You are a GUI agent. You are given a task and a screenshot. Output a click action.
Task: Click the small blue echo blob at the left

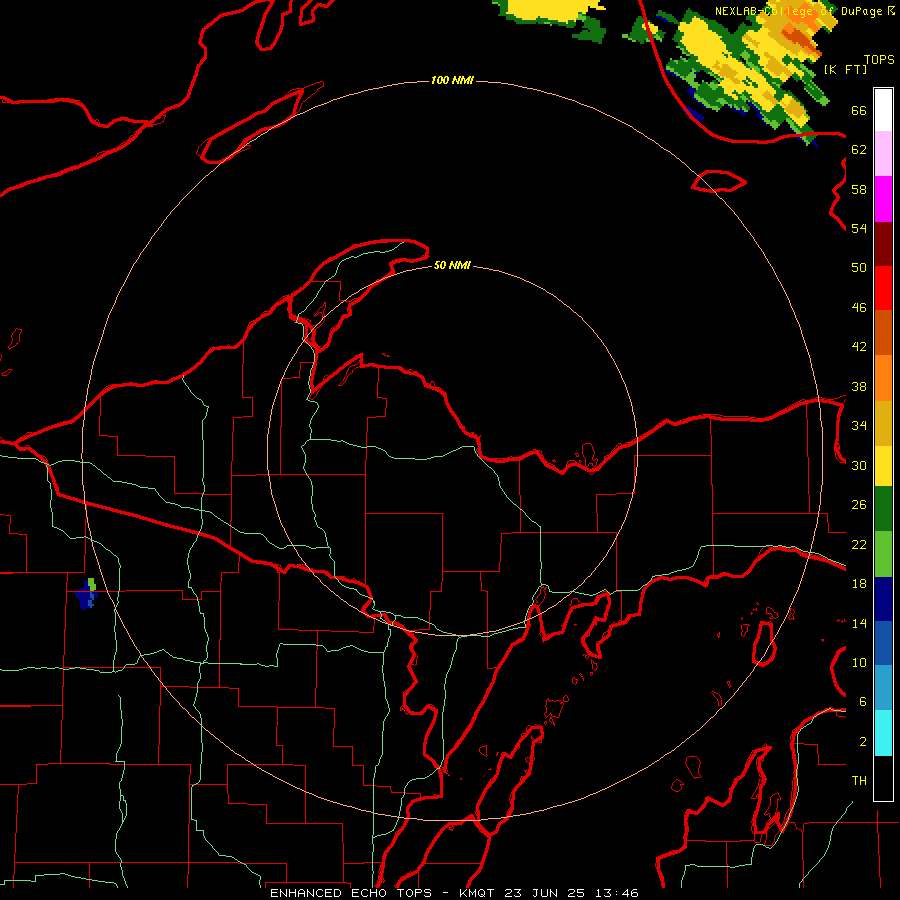[86, 595]
